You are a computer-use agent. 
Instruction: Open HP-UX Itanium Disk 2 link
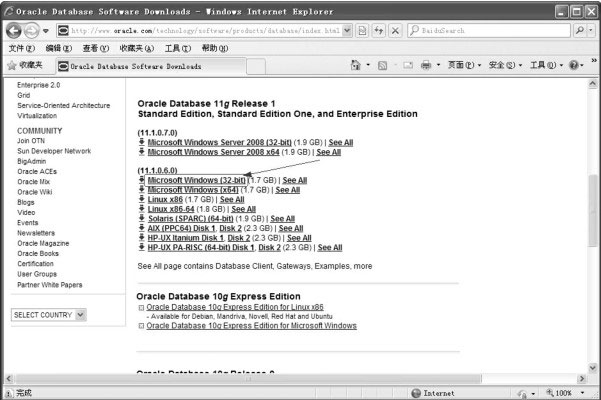tap(239, 238)
